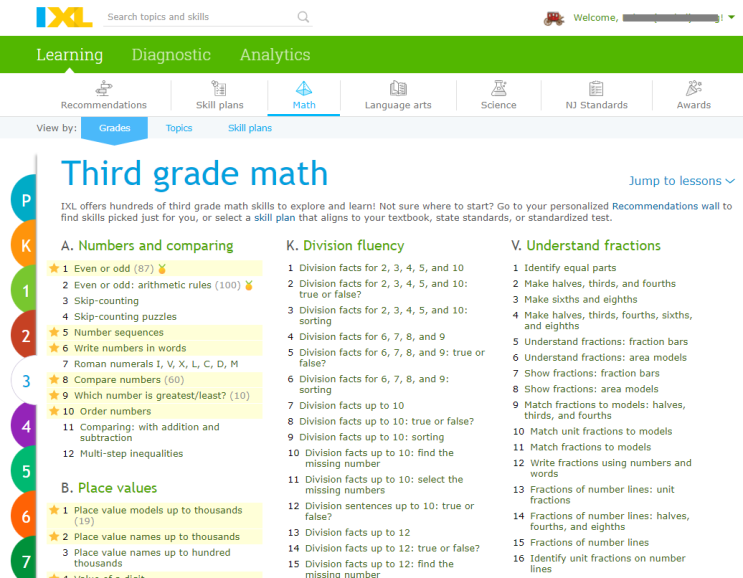Viewport: 743px width, 578px height.
Task: Click star beside Number sequences
Action: 54,332
